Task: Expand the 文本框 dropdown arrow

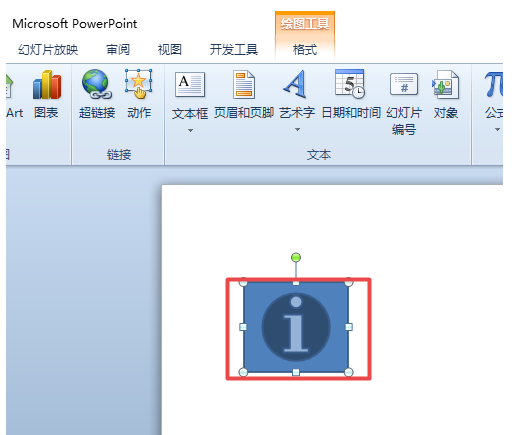Action: coord(190,131)
